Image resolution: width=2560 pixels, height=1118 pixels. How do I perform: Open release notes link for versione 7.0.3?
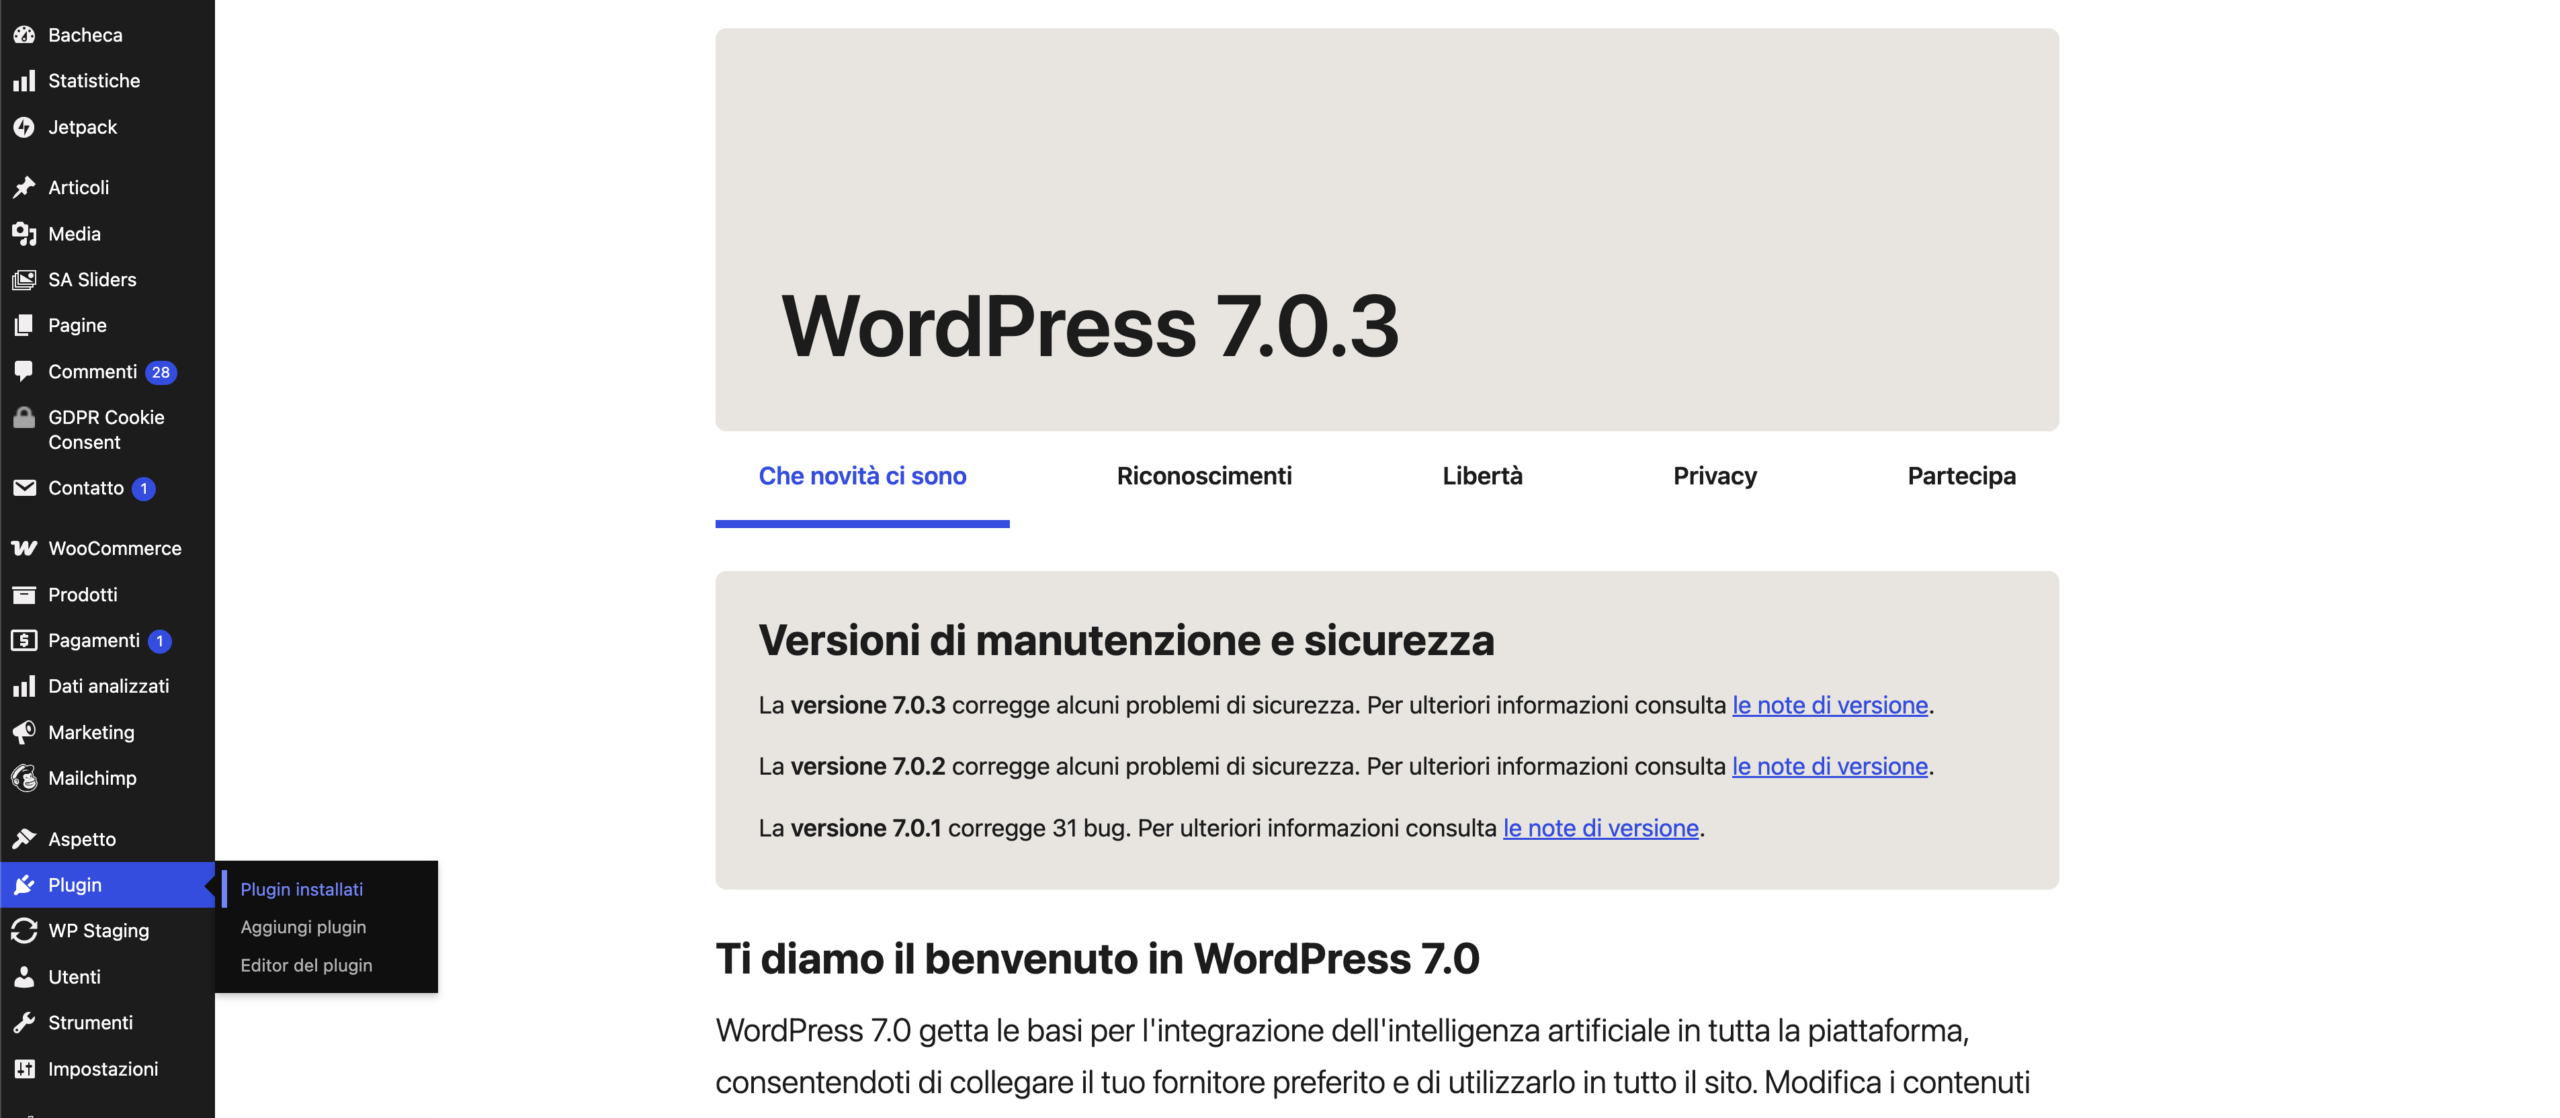pos(1830,705)
